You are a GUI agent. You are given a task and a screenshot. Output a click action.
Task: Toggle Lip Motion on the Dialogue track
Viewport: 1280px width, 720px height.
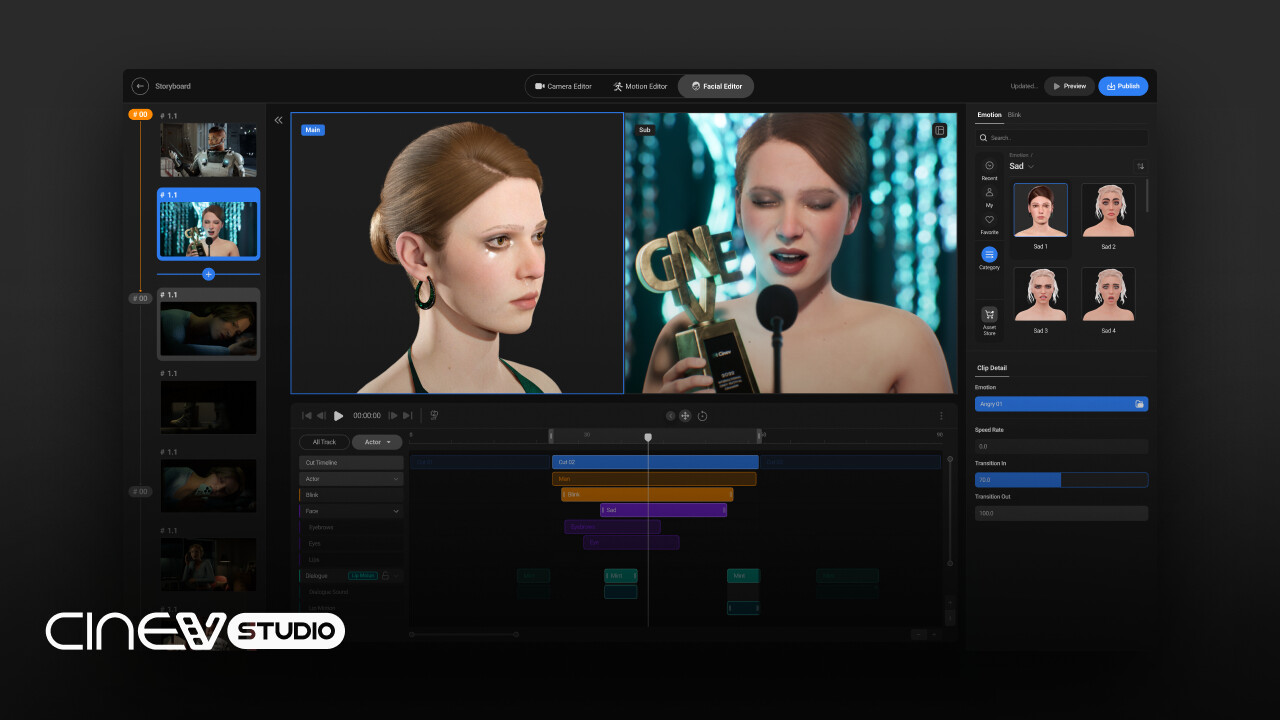[363, 576]
